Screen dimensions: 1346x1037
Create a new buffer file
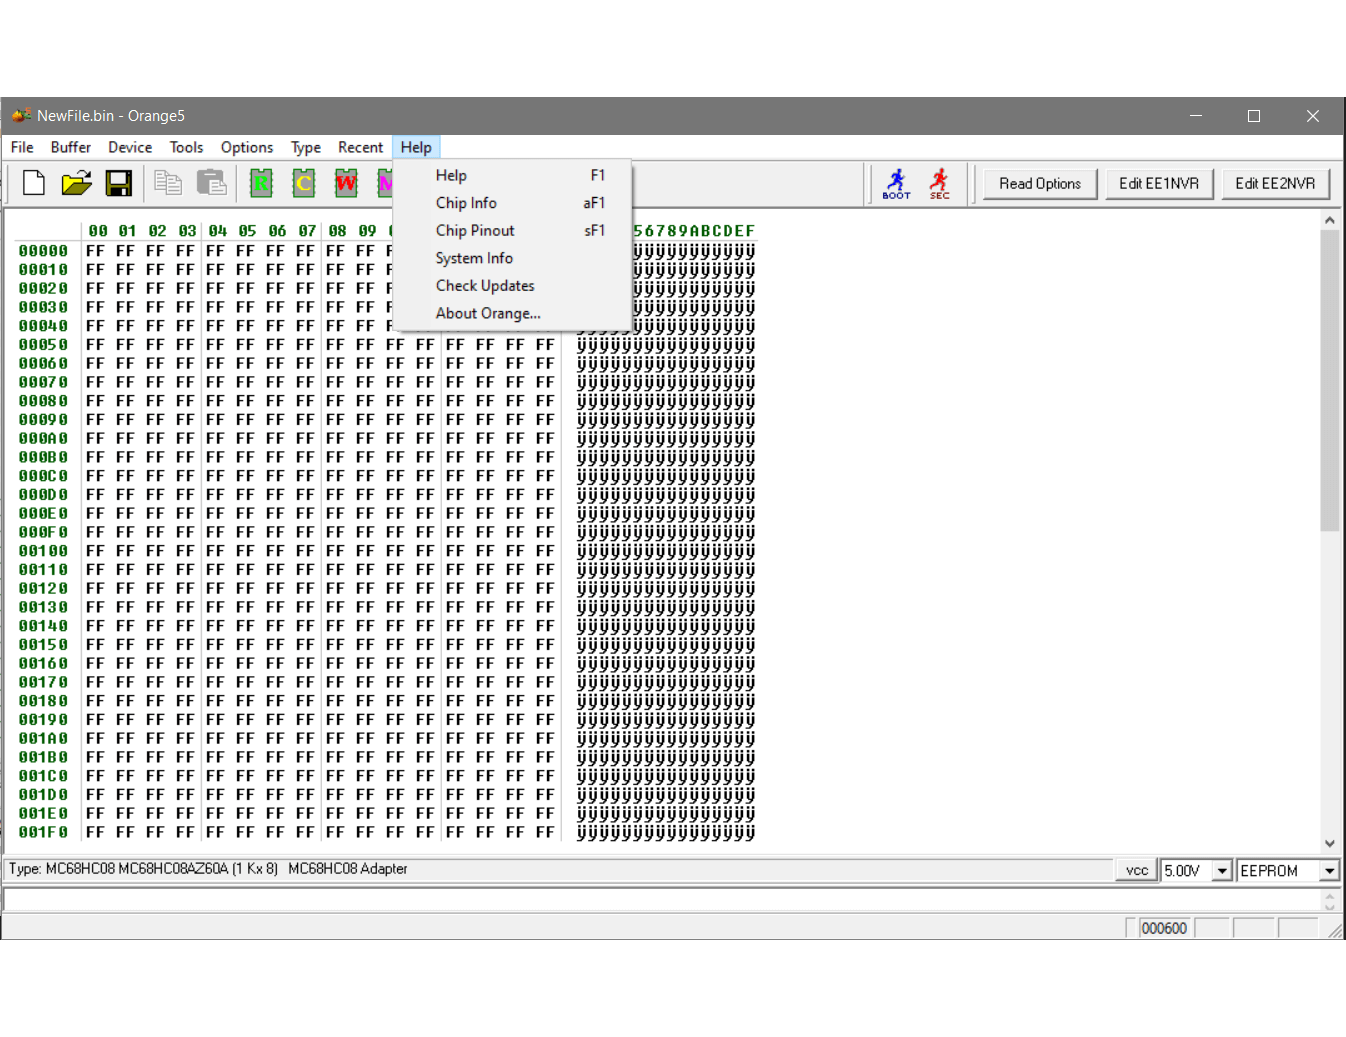coord(34,183)
